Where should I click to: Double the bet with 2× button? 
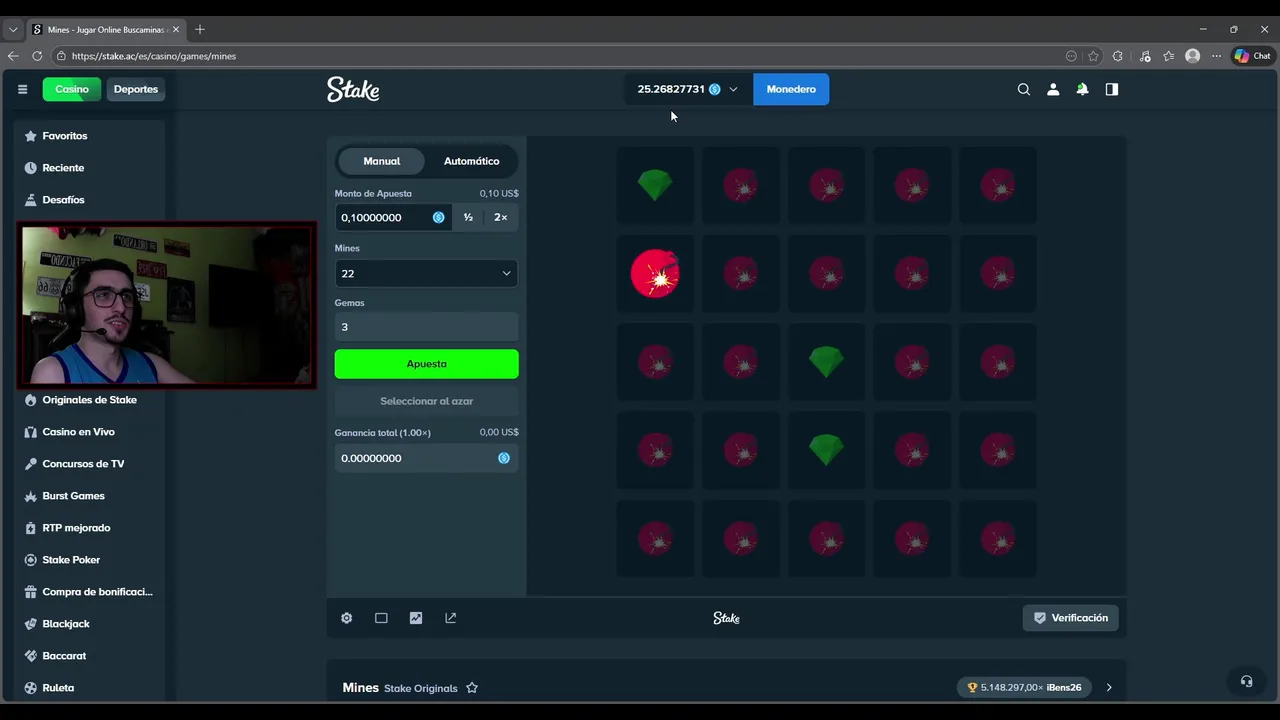point(501,217)
